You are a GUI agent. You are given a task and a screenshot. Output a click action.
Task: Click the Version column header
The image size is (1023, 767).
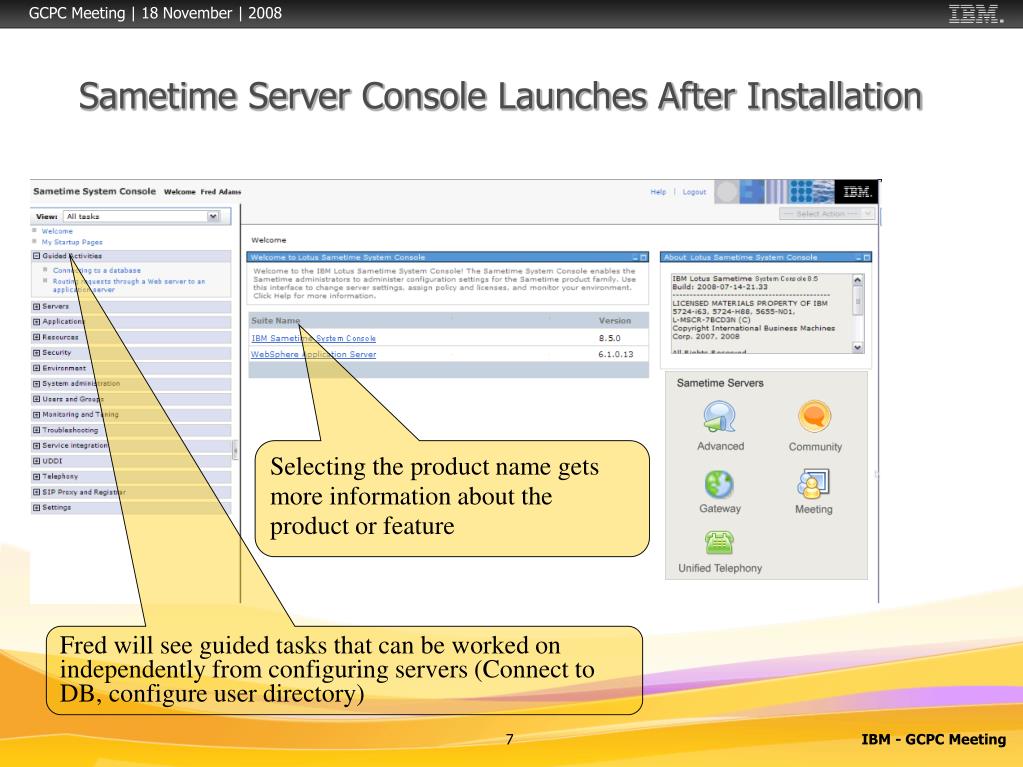click(x=615, y=321)
